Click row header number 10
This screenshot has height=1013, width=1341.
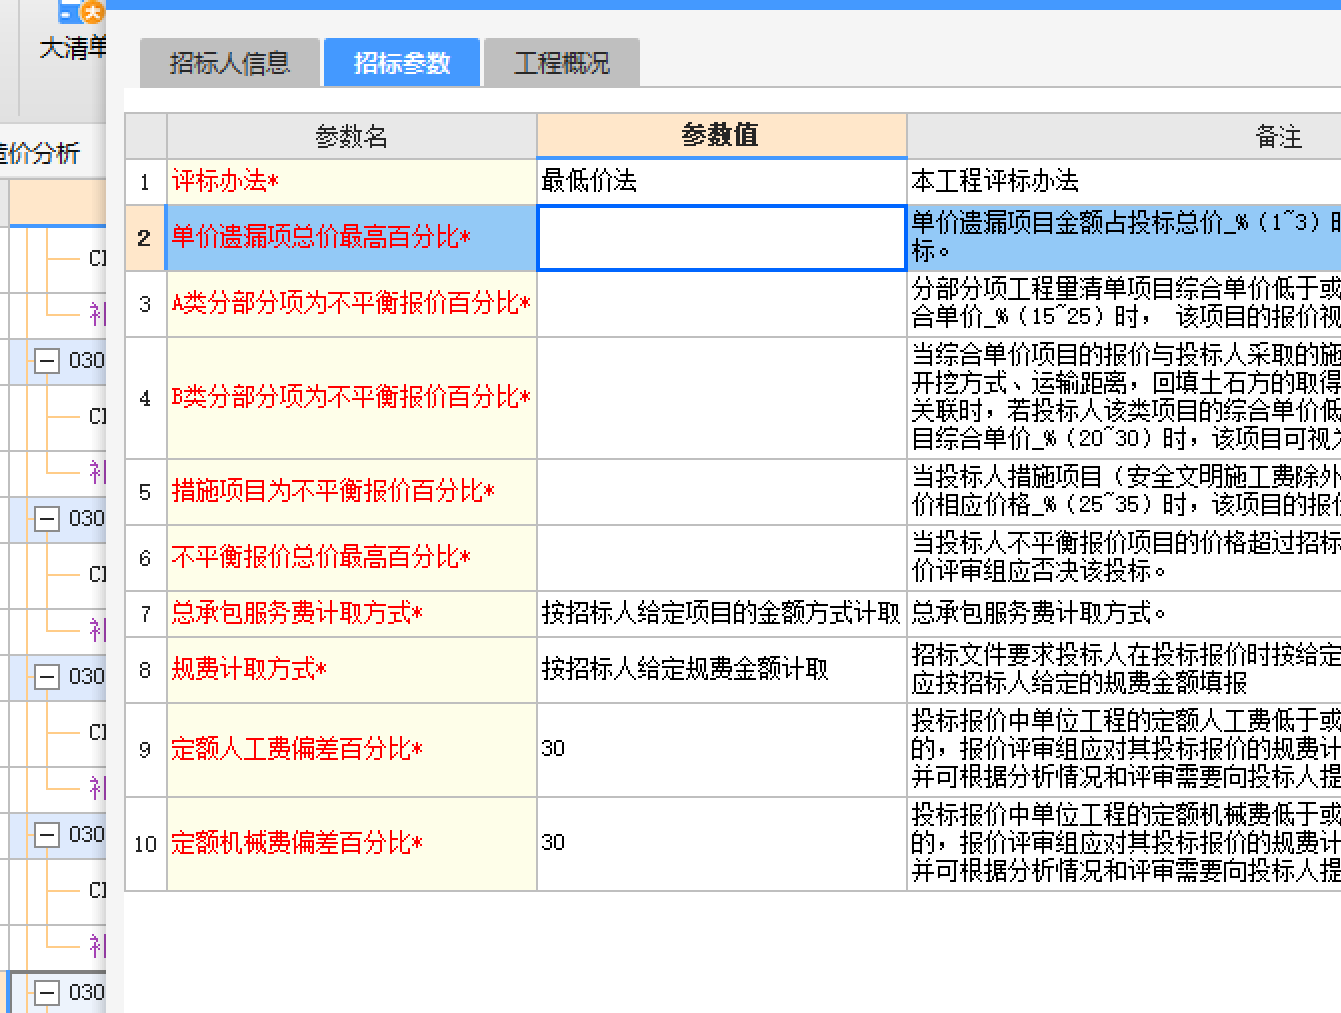pyautogui.click(x=146, y=843)
